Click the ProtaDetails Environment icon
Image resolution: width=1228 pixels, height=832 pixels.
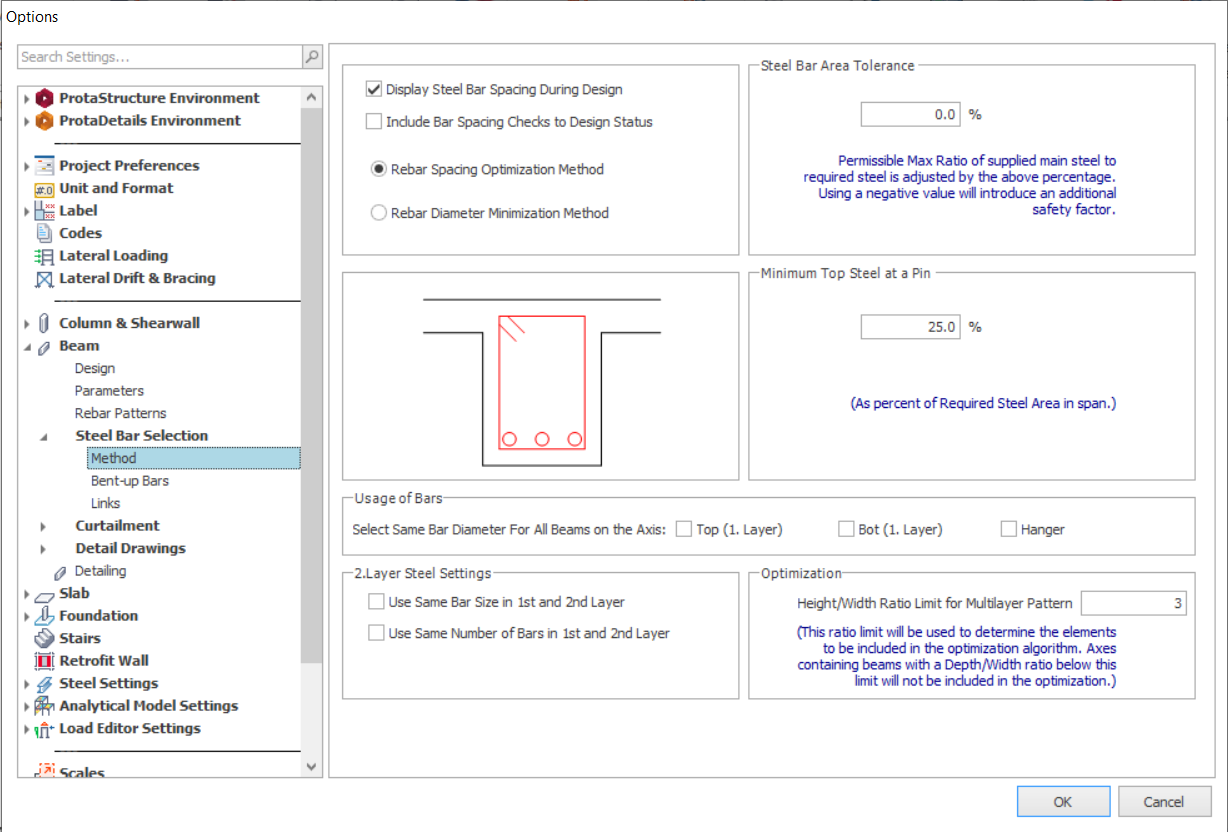[x=44, y=121]
